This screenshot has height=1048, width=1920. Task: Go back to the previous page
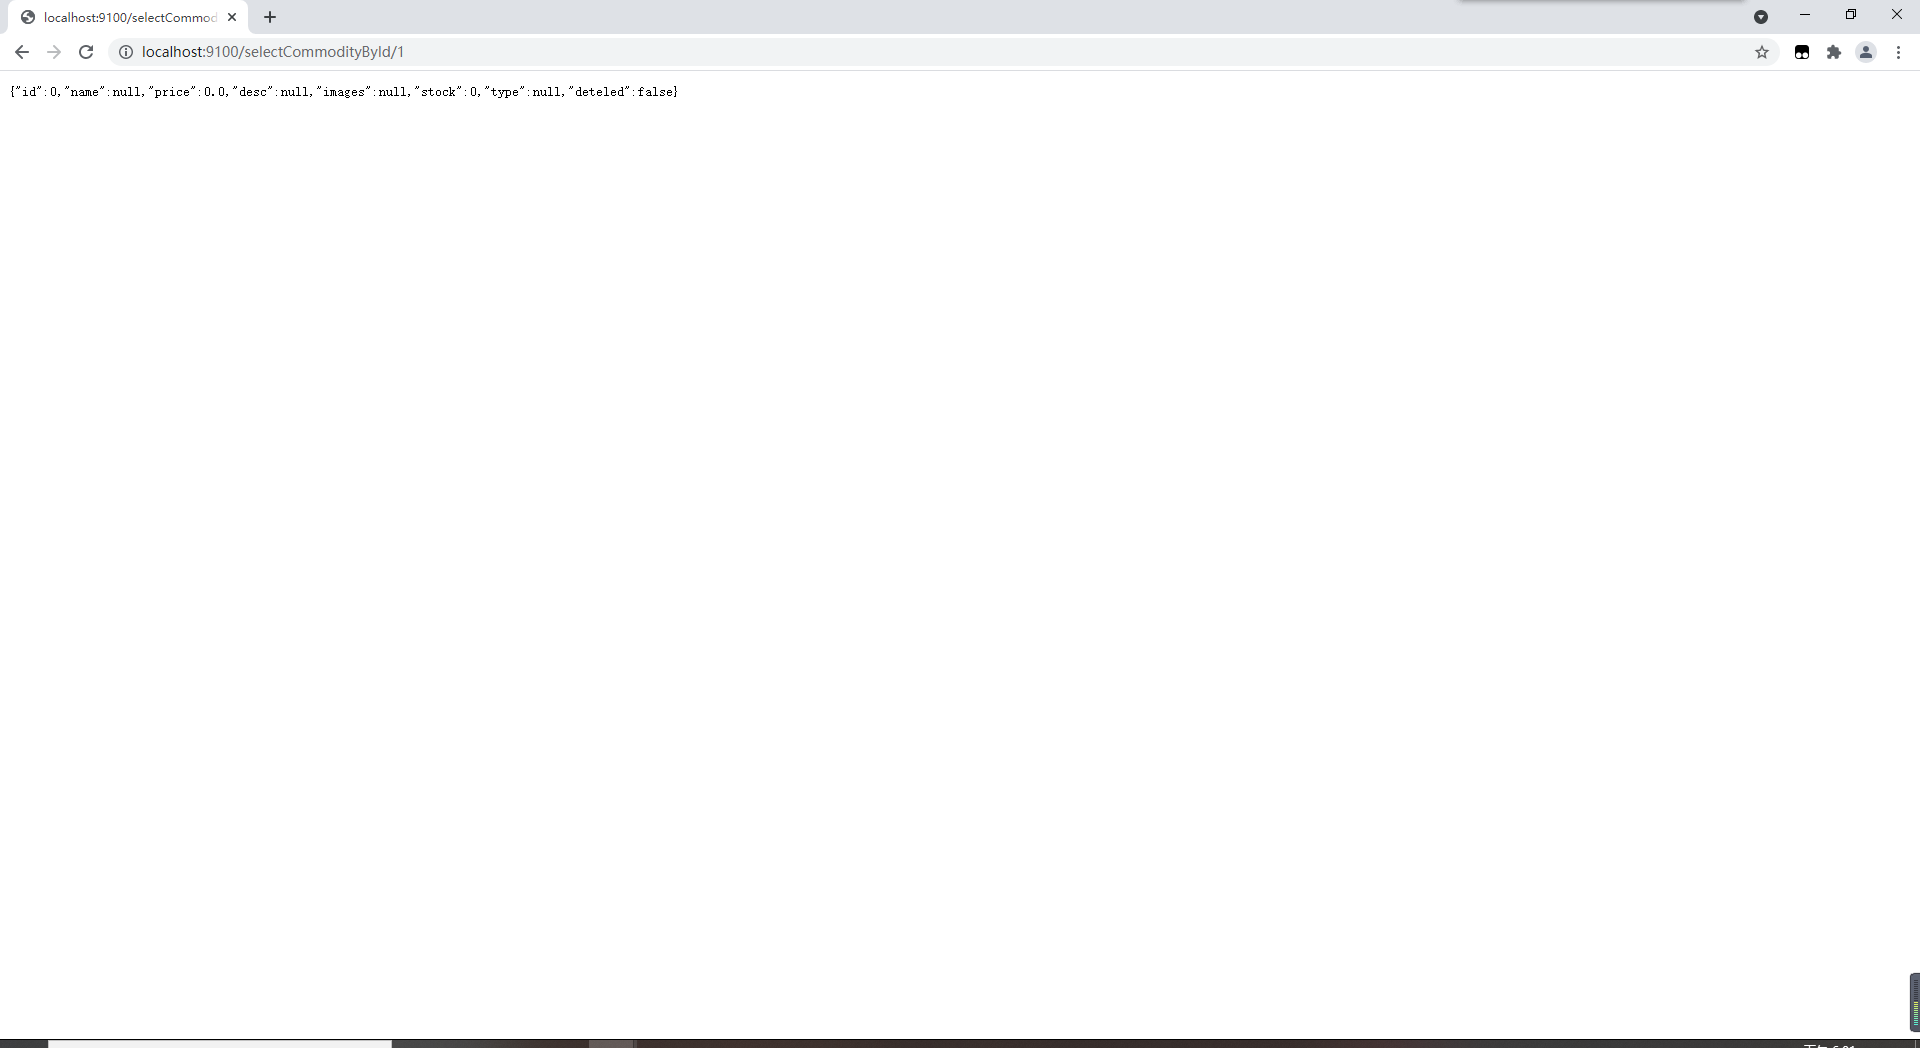[22, 52]
